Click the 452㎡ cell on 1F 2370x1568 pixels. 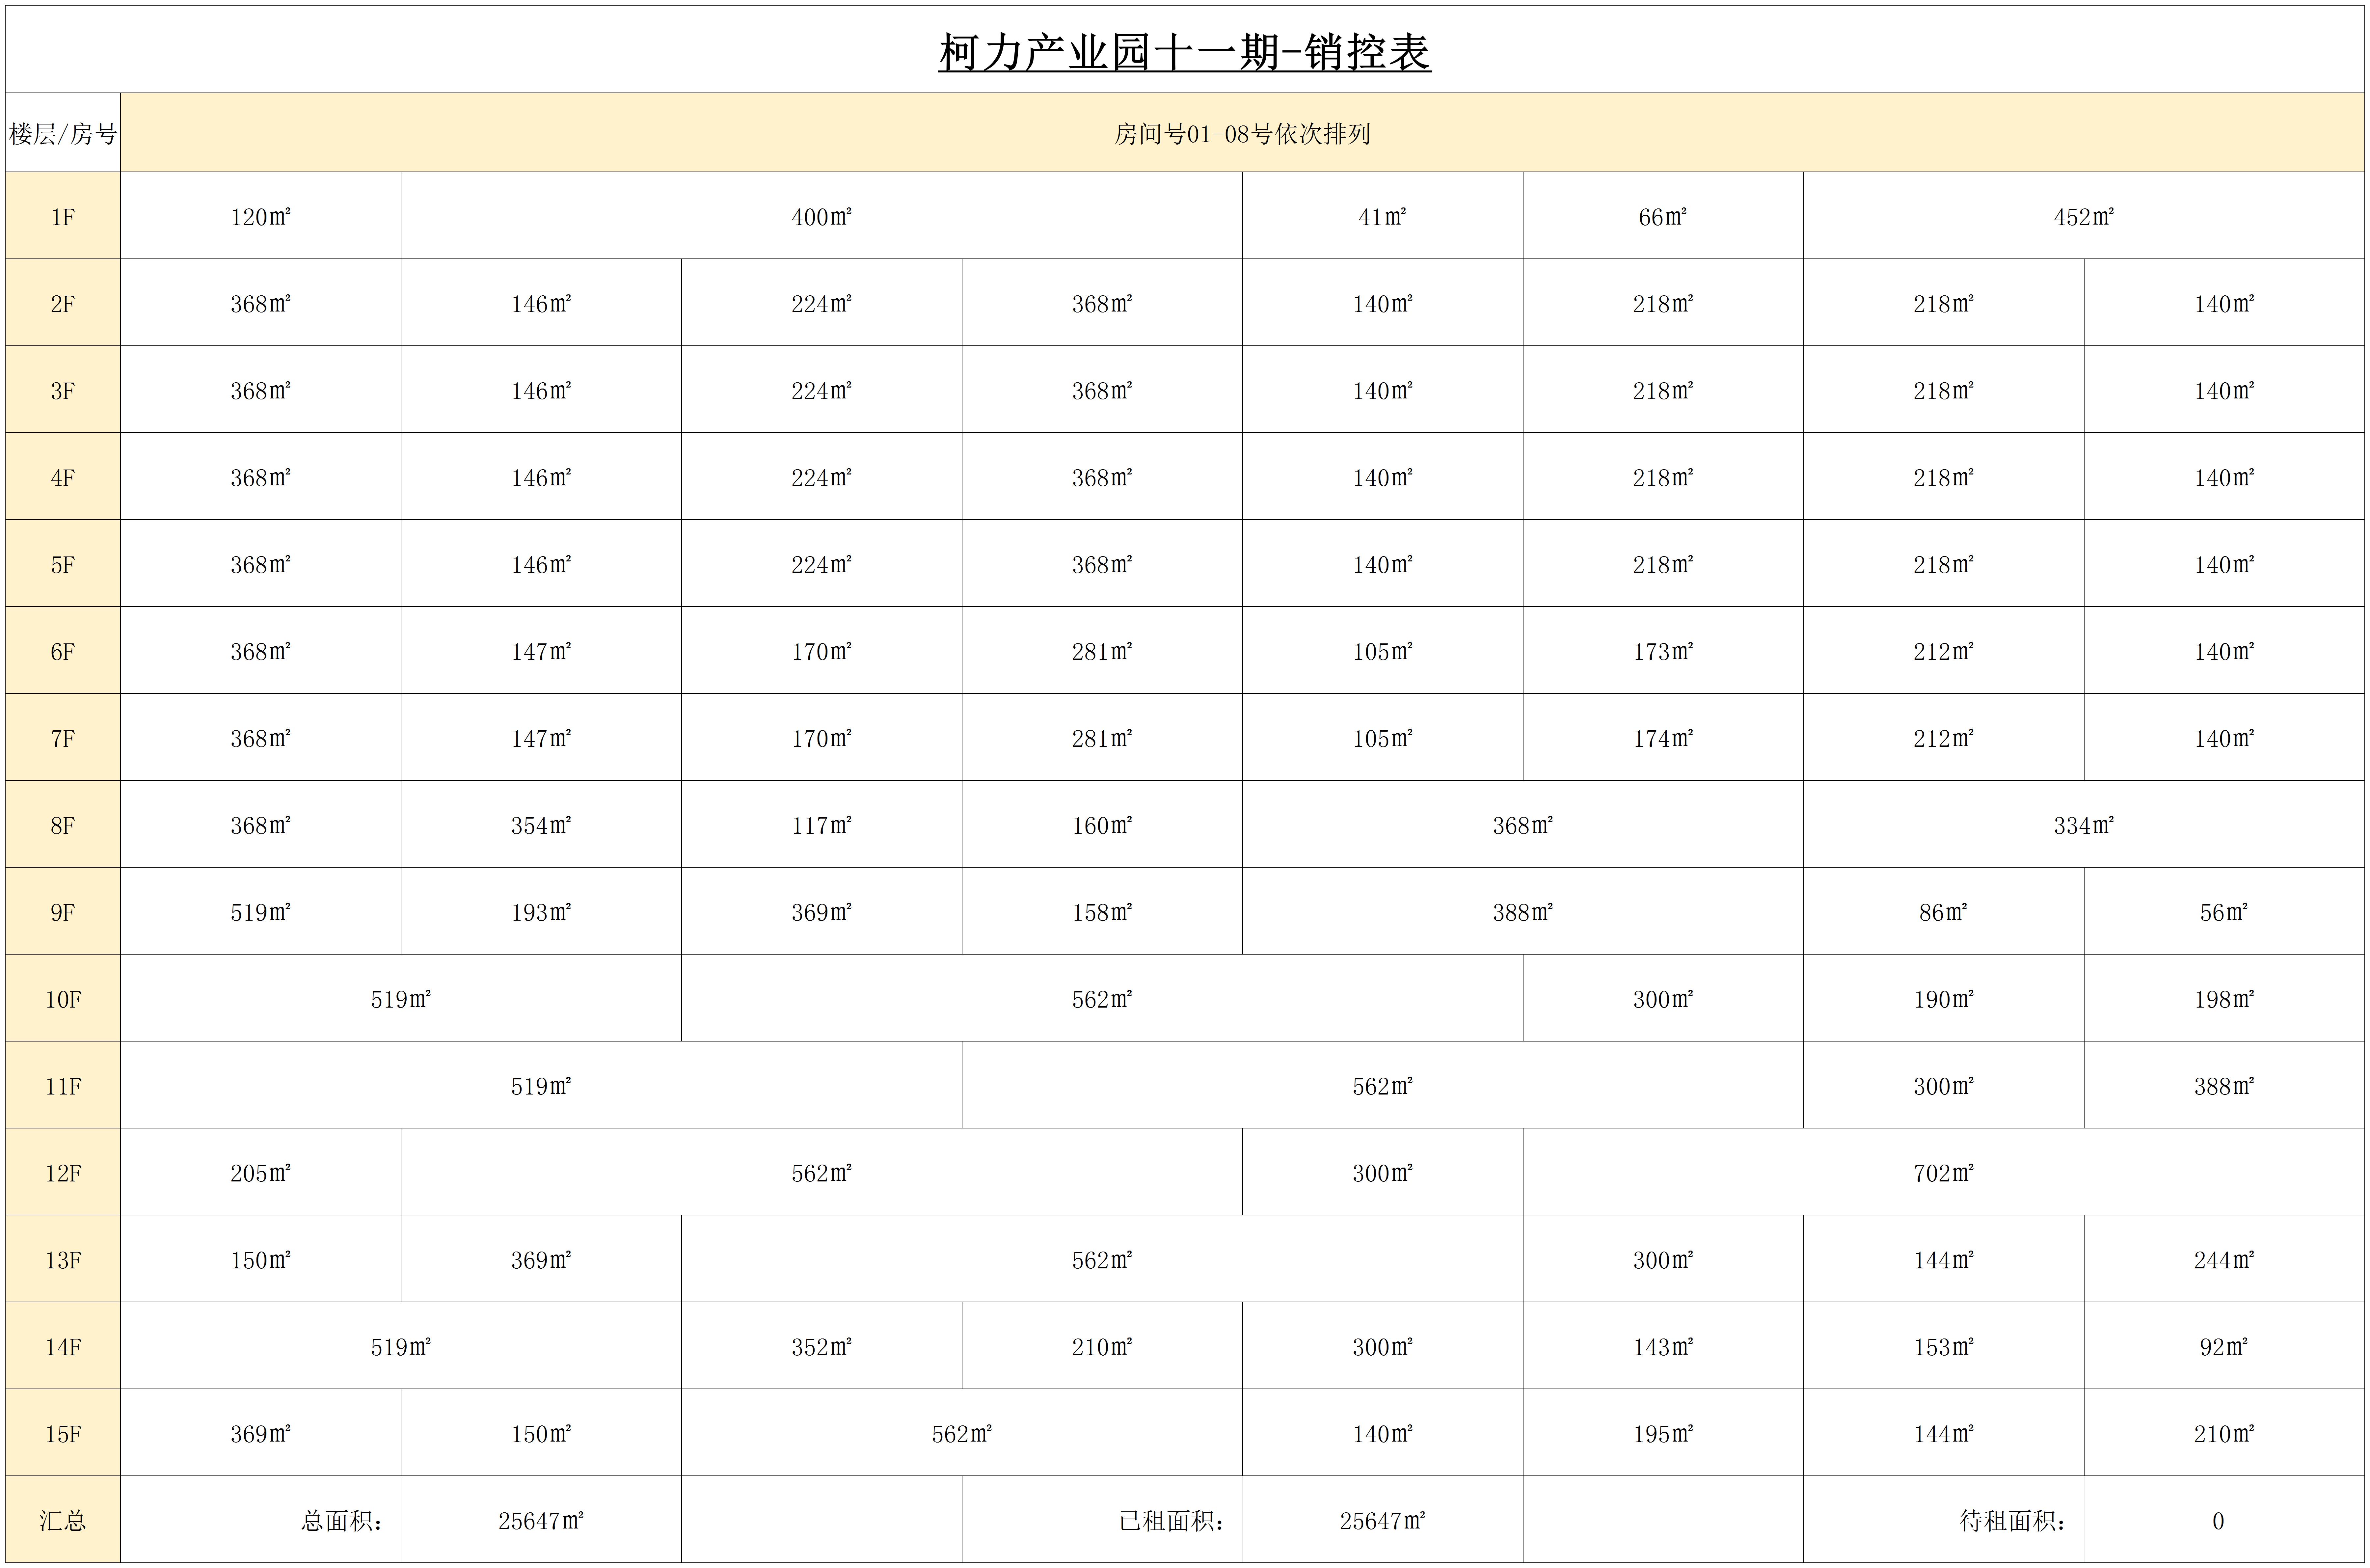click(2084, 216)
